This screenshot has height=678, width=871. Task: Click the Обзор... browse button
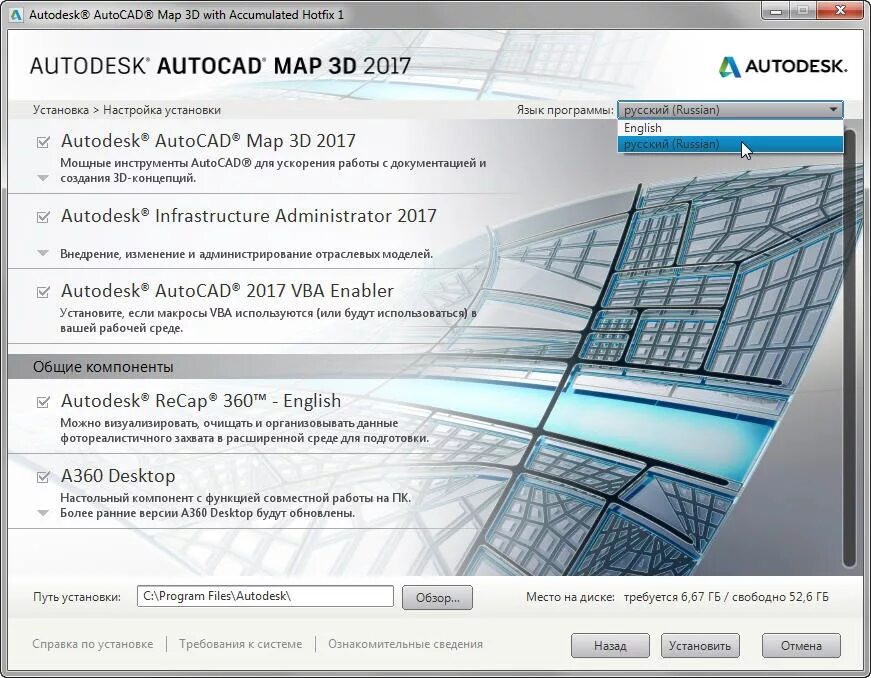(437, 597)
